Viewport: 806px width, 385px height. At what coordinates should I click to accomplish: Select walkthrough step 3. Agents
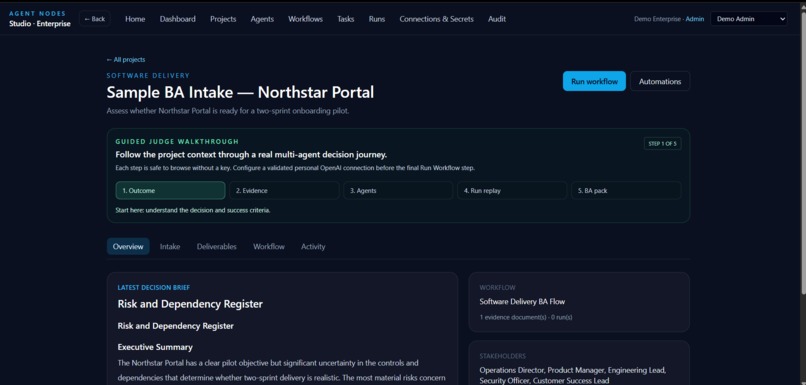pos(398,190)
